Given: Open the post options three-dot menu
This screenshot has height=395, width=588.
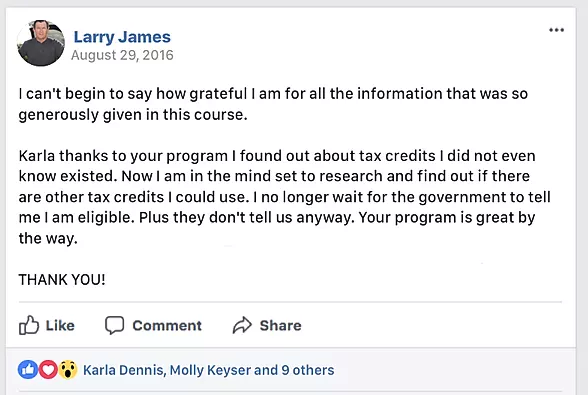Looking at the screenshot, I should coord(556,30).
